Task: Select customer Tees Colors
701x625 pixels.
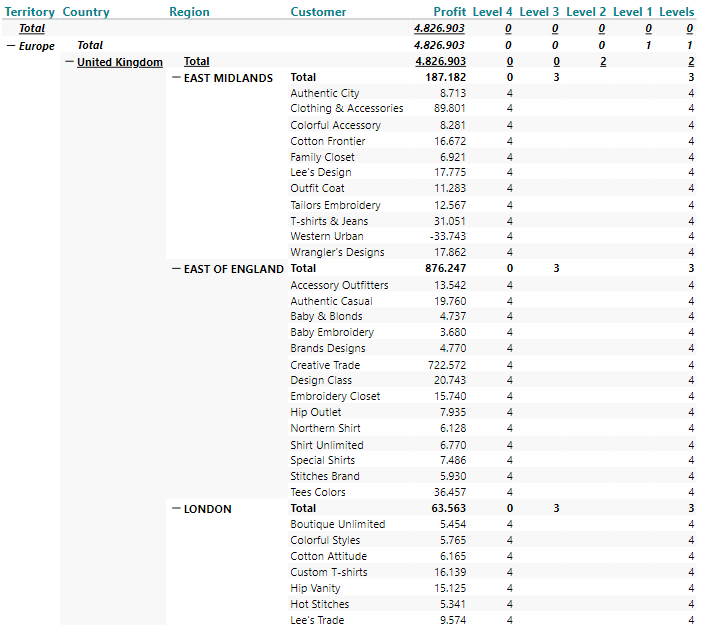Action: 318,492
